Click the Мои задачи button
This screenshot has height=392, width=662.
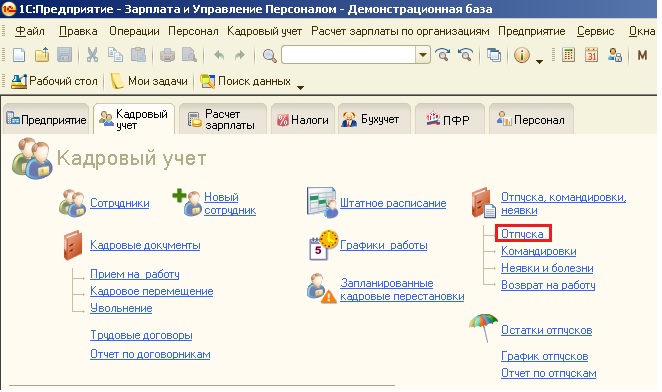[x=149, y=81]
